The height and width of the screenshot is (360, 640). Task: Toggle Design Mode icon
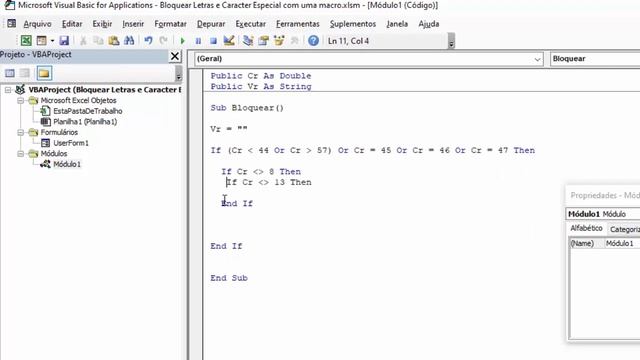point(229,40)
